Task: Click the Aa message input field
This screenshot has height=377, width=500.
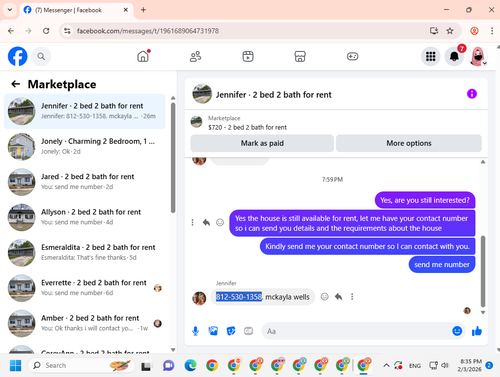Action: tap(357, 331)
